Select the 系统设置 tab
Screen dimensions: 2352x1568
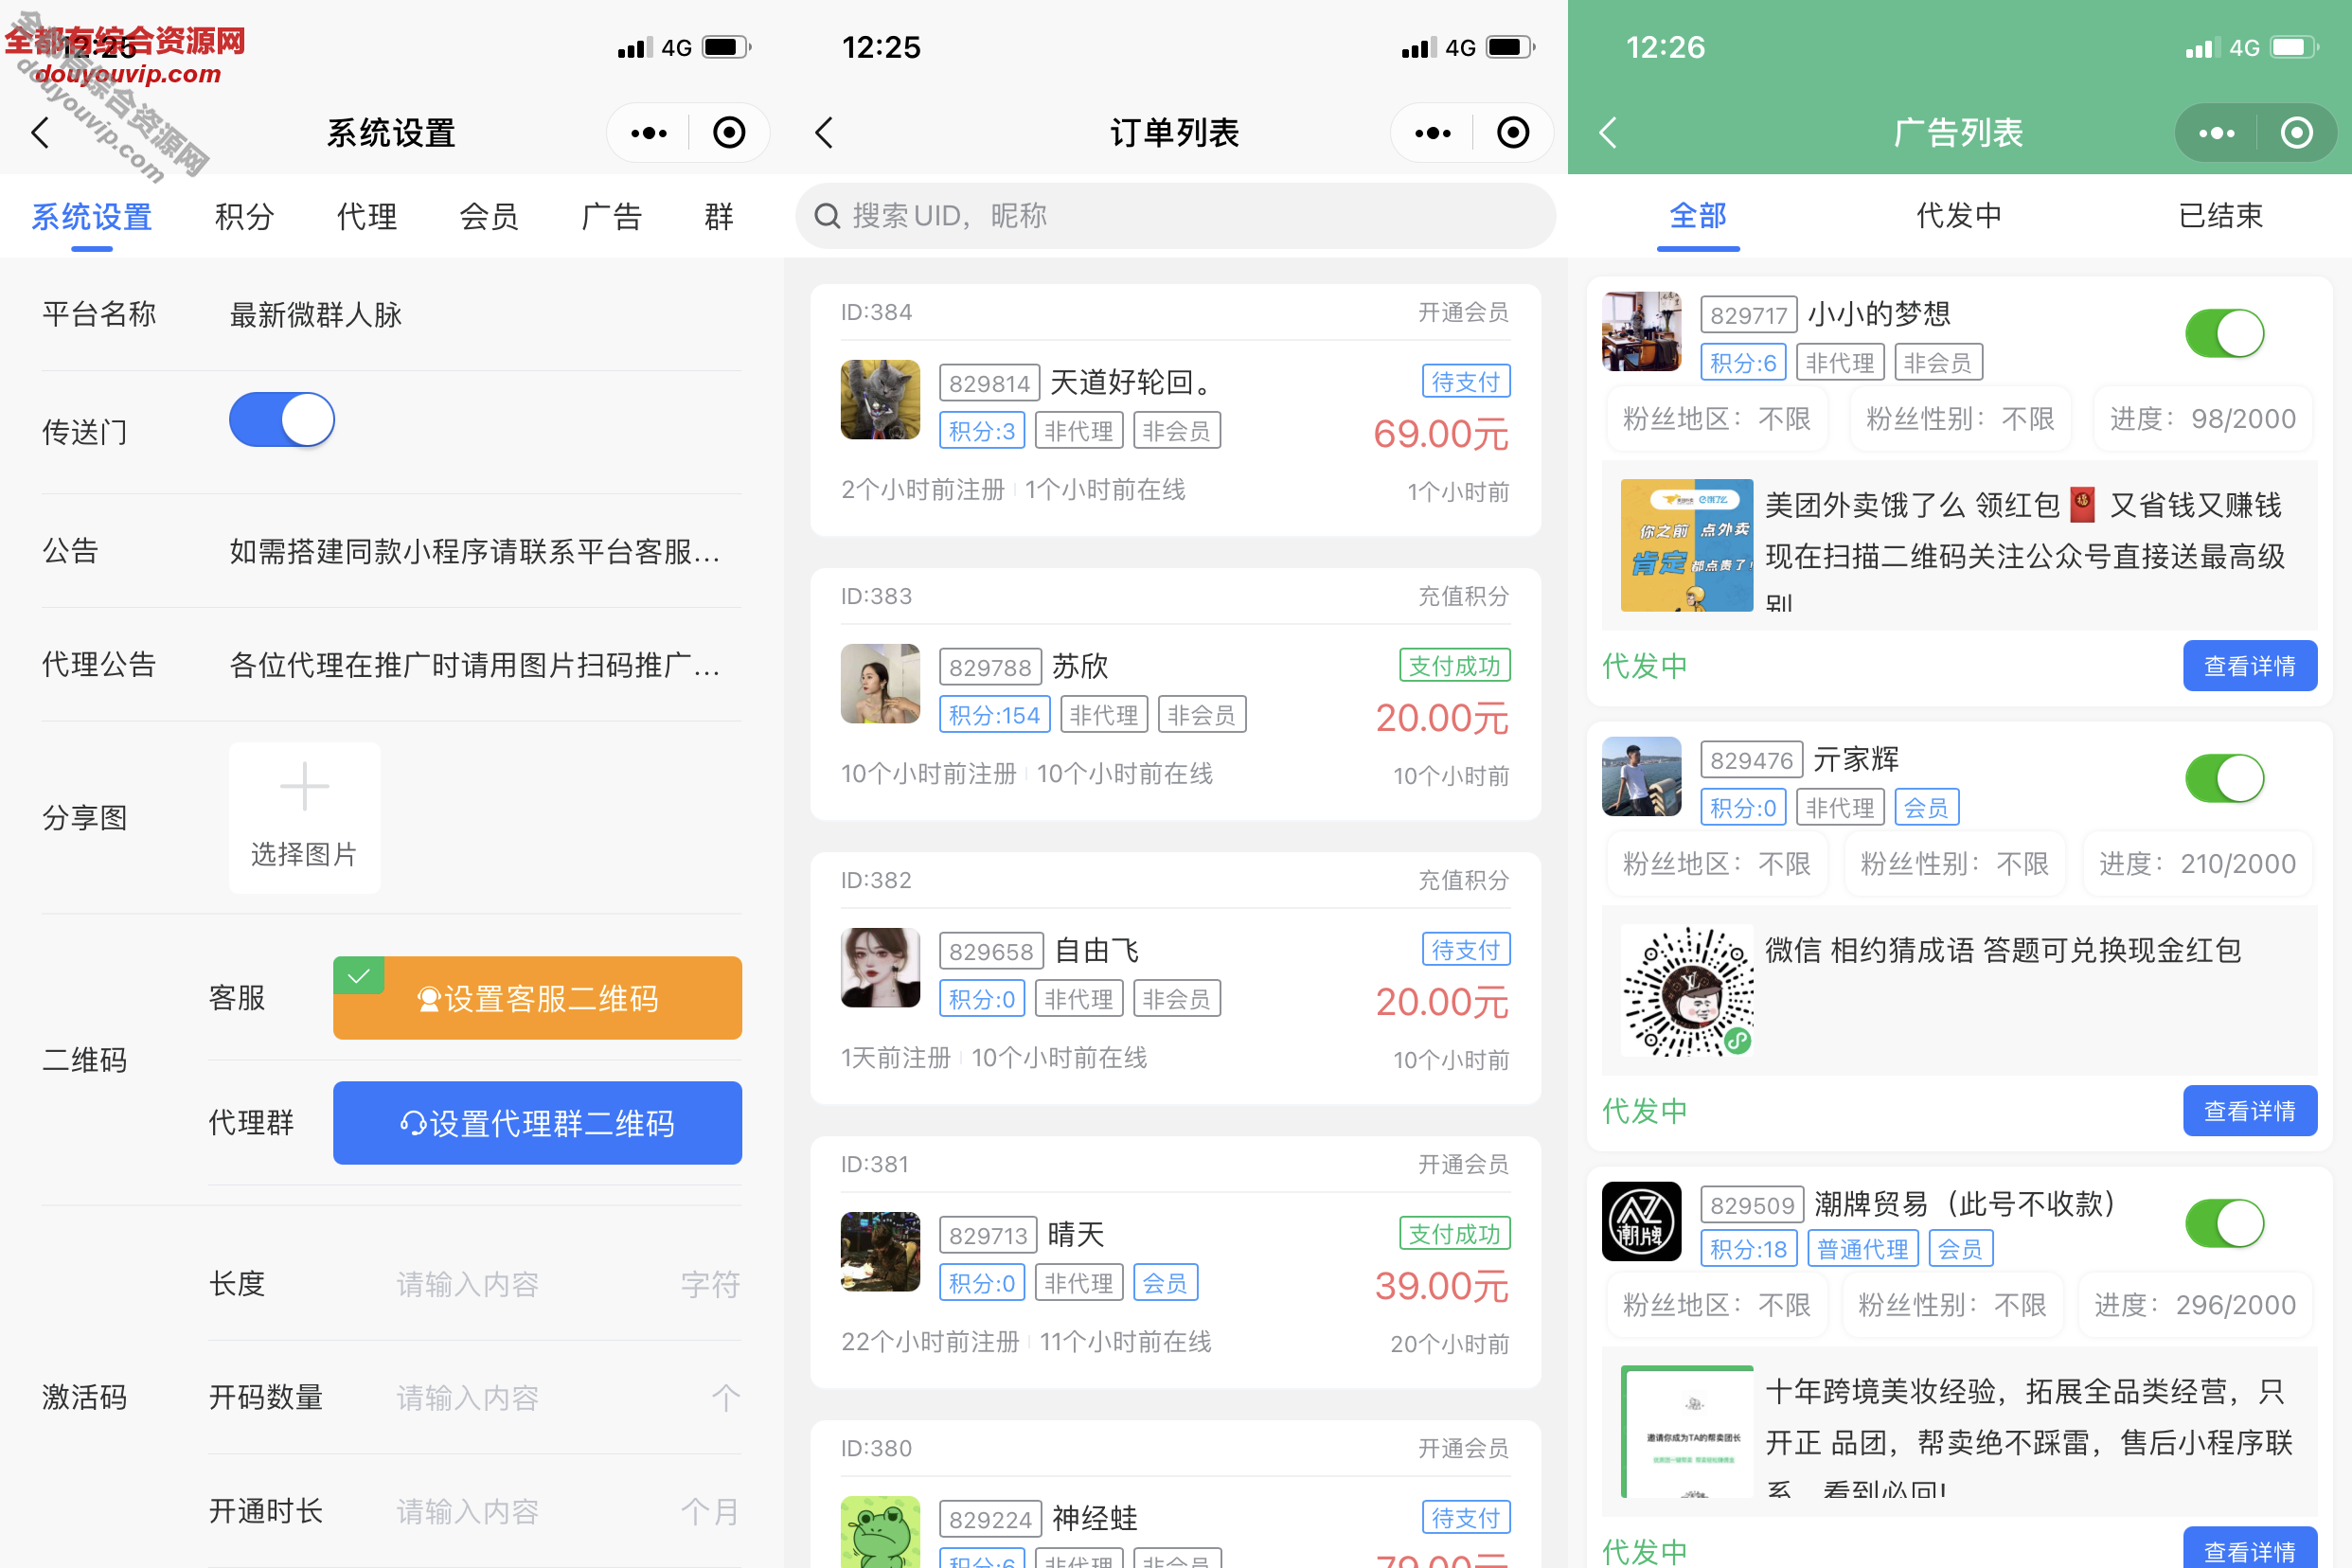coord(92,216)
